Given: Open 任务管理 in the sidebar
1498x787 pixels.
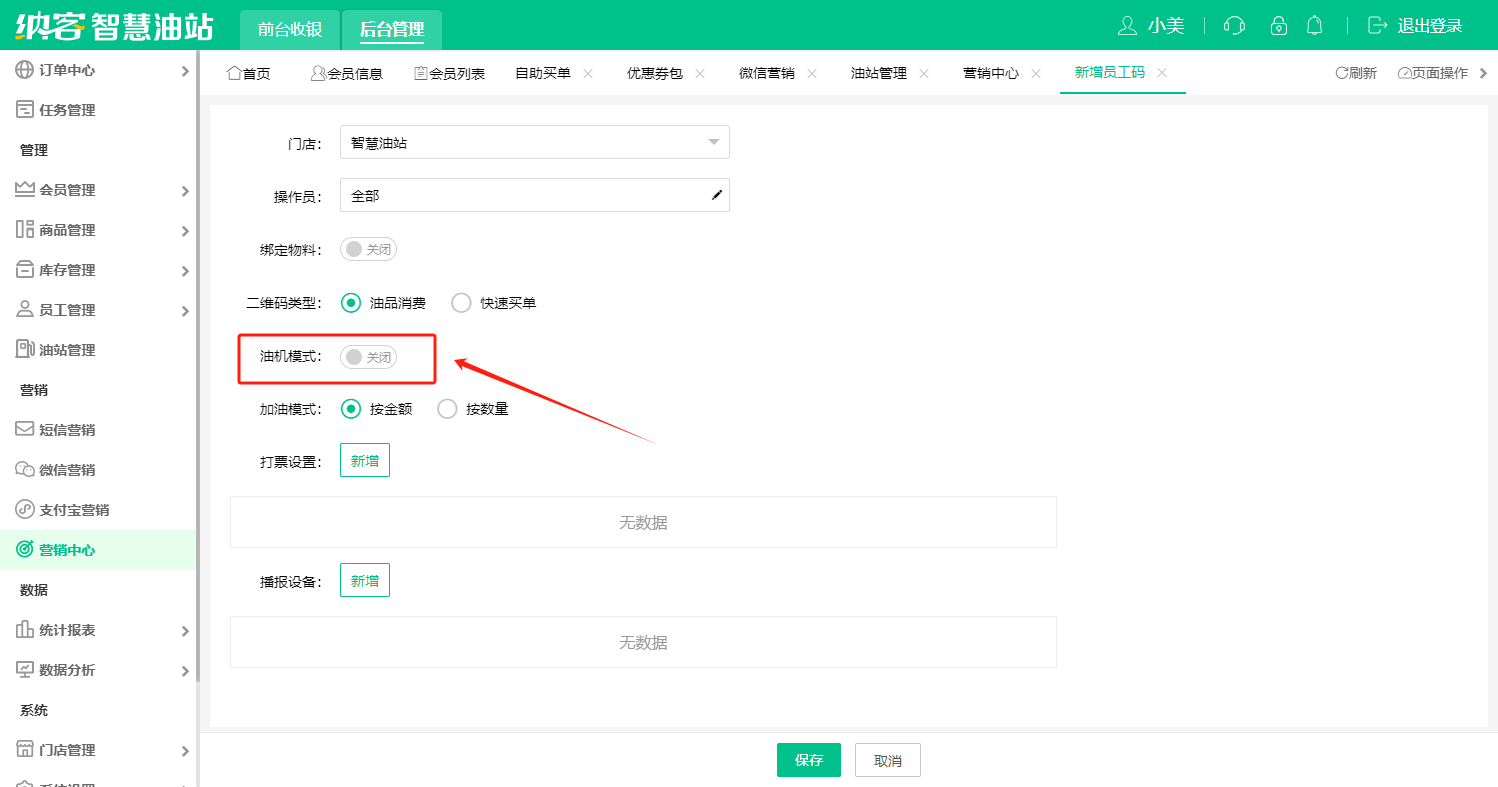Looking at the screenshot, I should (x=67, y=110).
